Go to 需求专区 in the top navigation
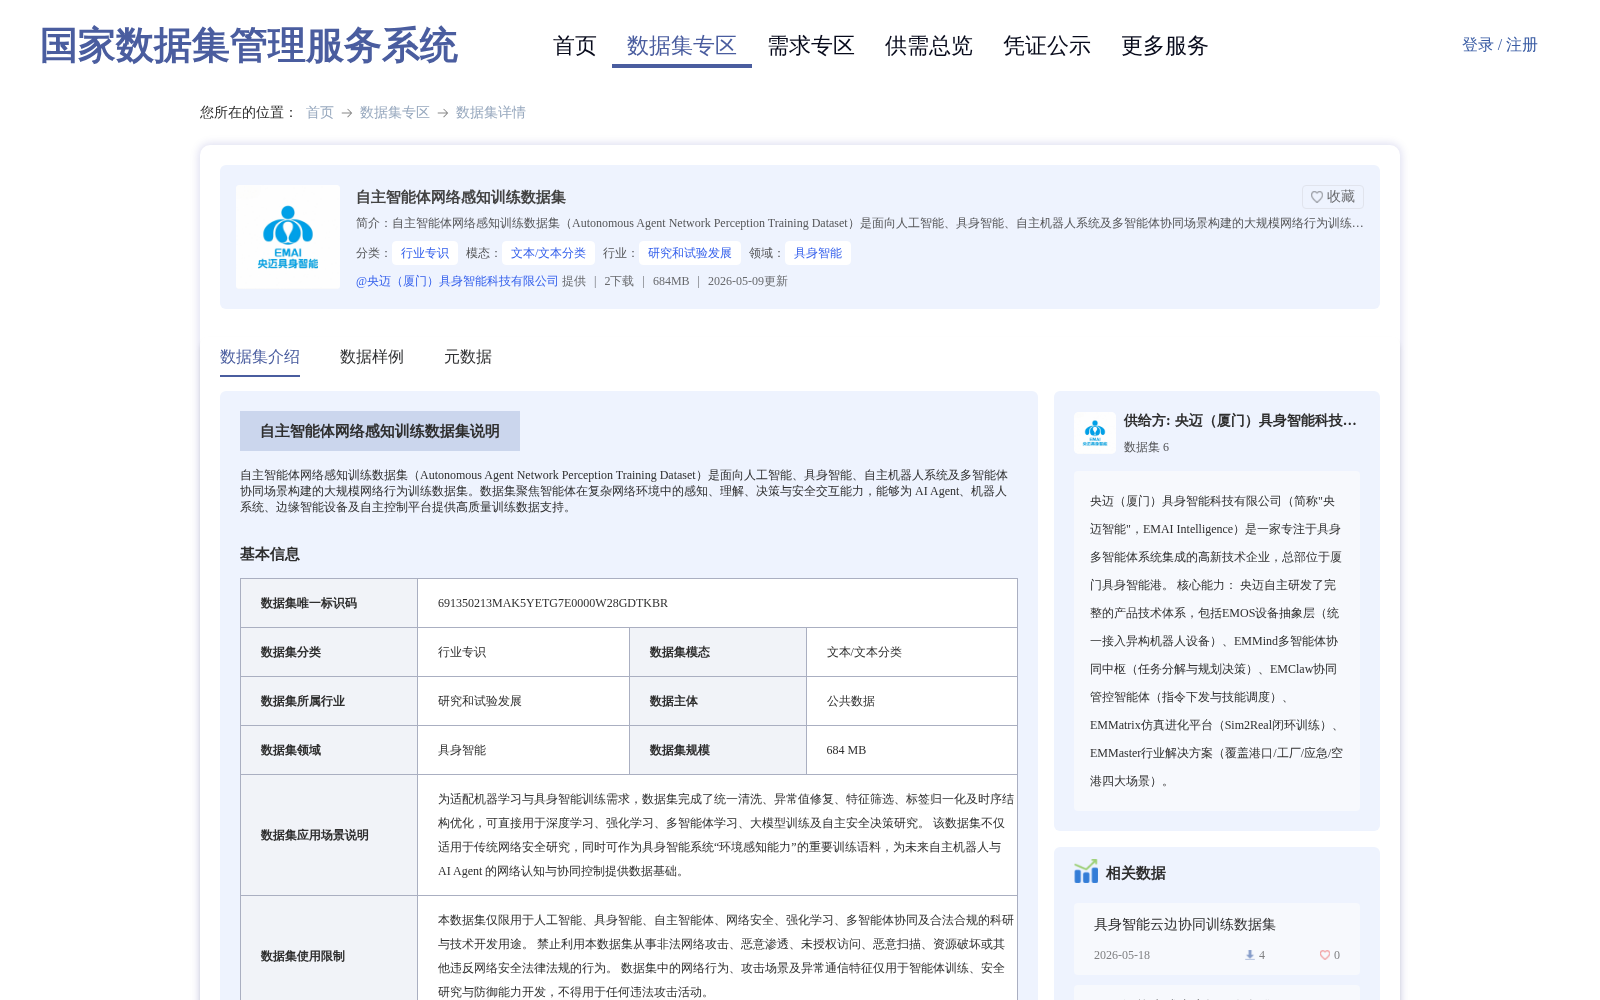The image size is (1600, 1000). click(811, 46)
